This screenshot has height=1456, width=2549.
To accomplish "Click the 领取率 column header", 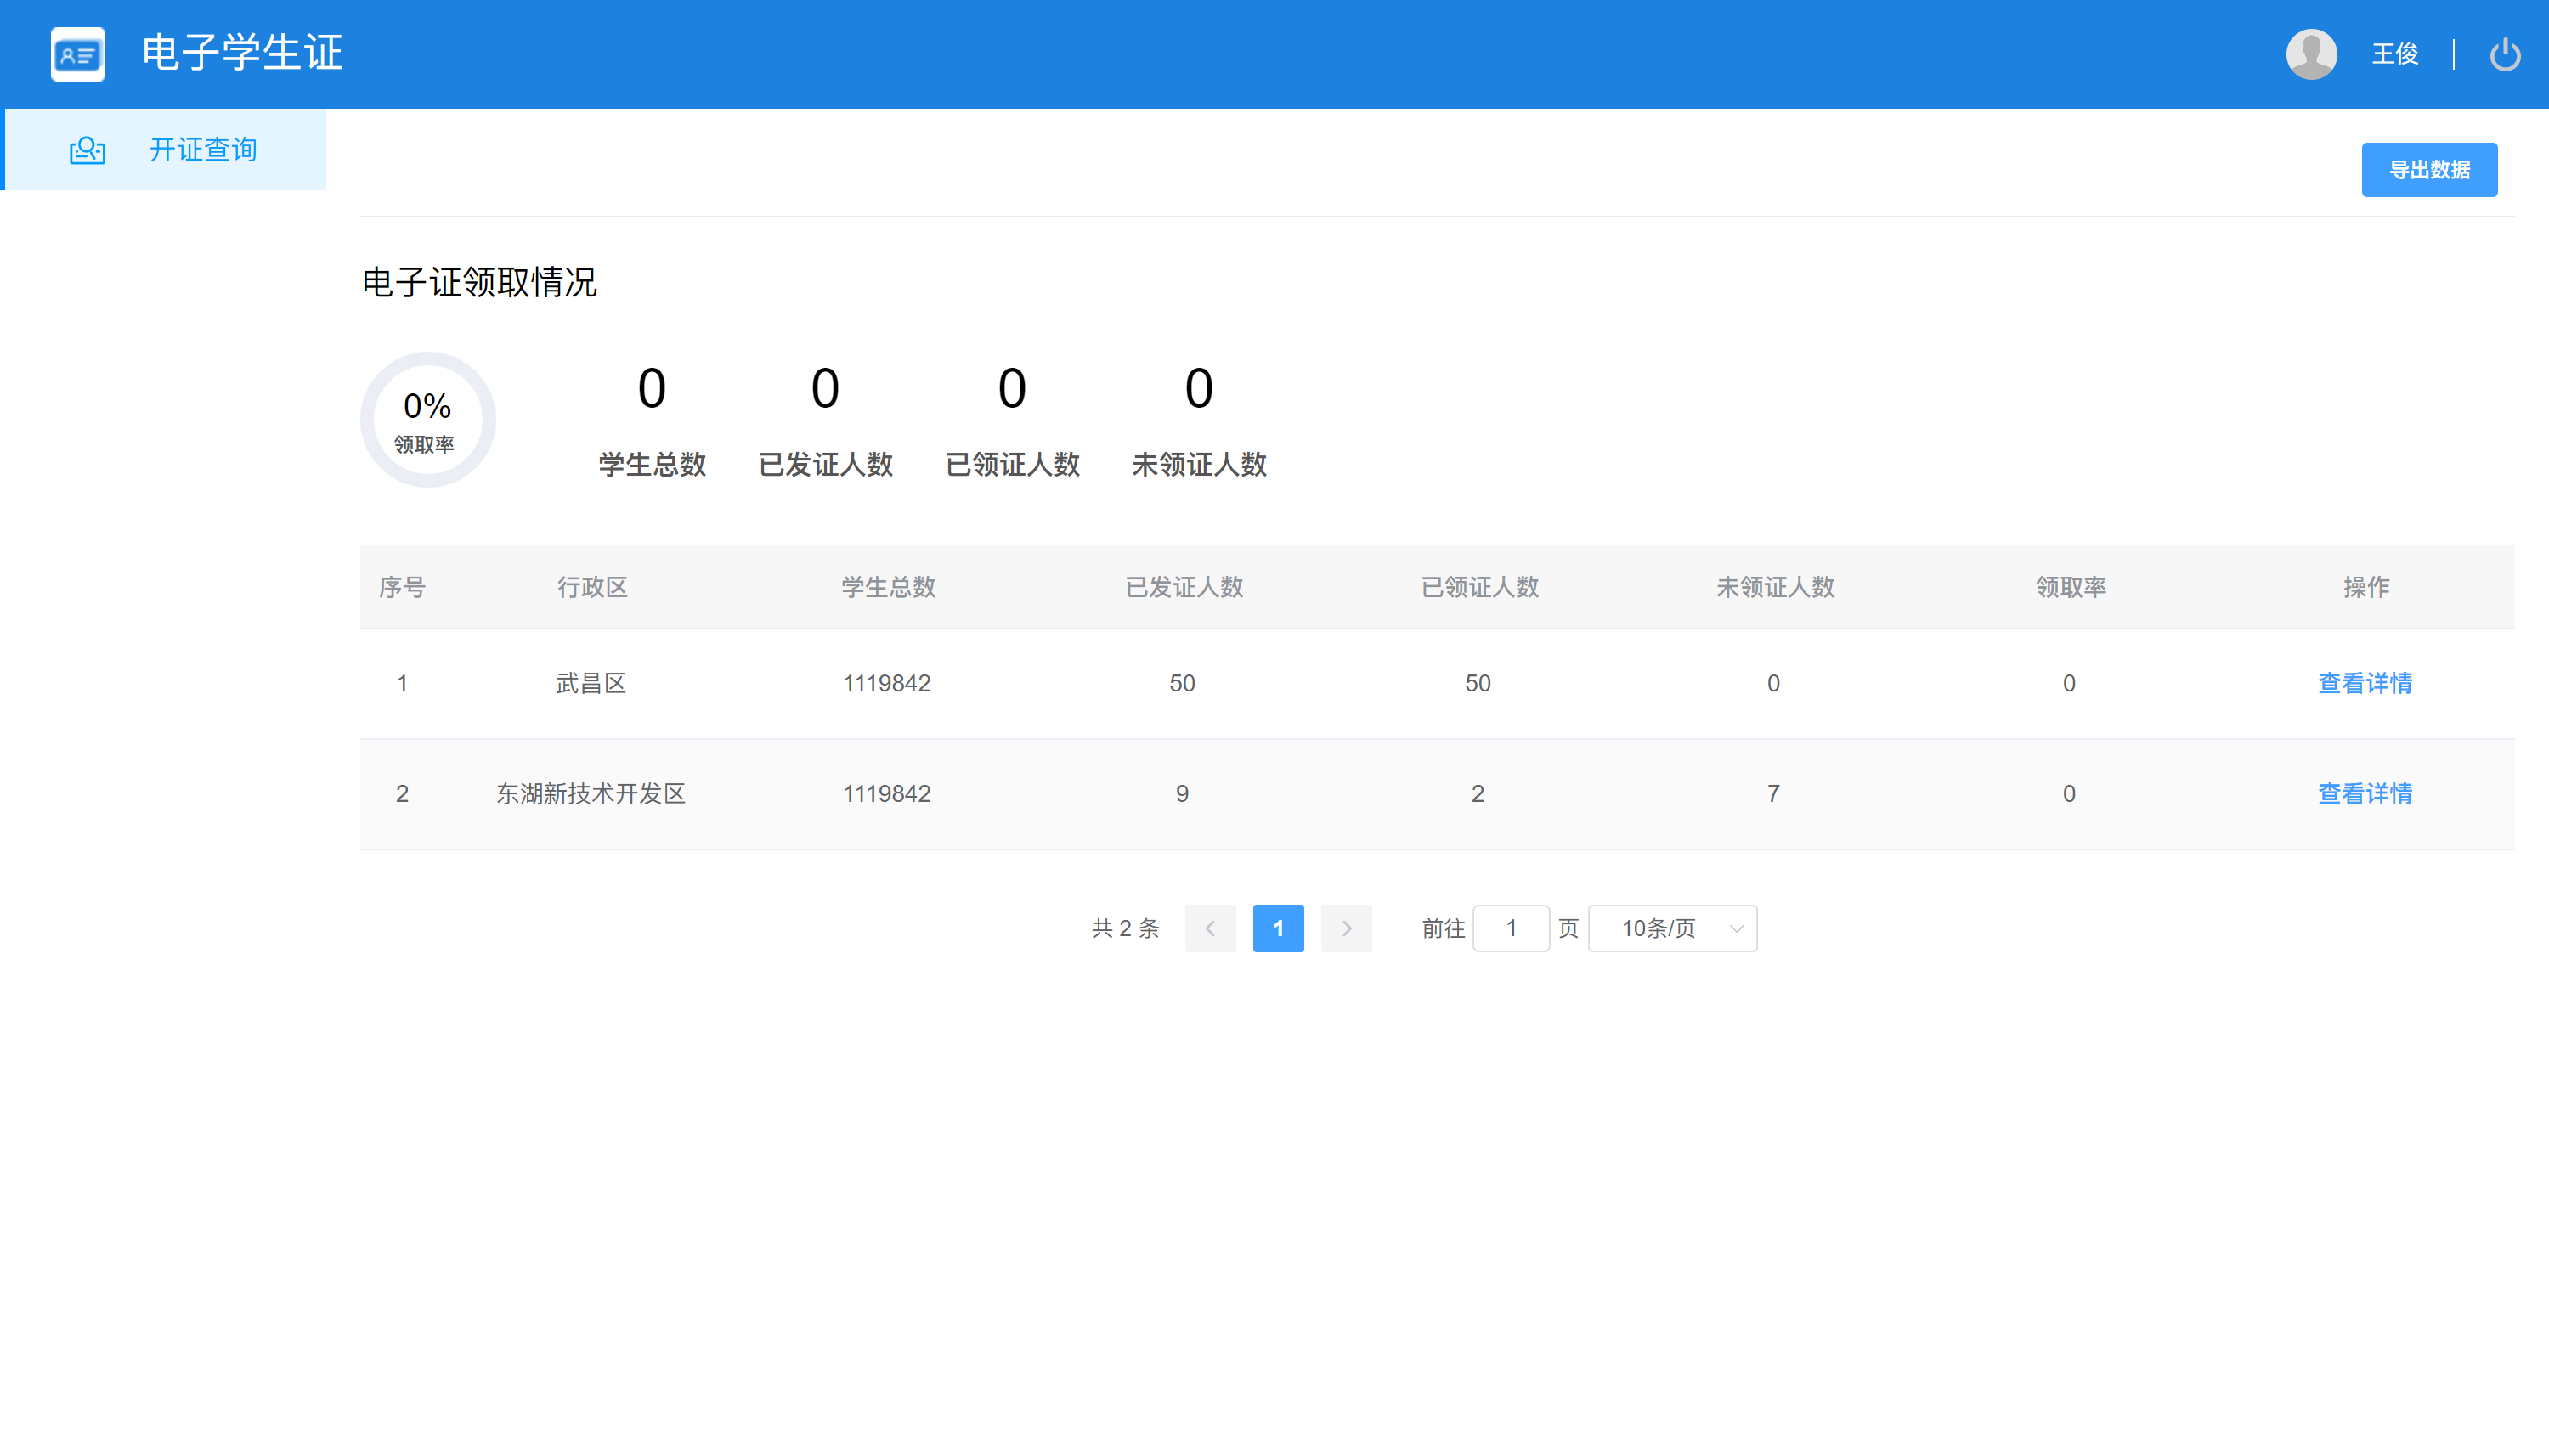I will tap(2070, 587).
